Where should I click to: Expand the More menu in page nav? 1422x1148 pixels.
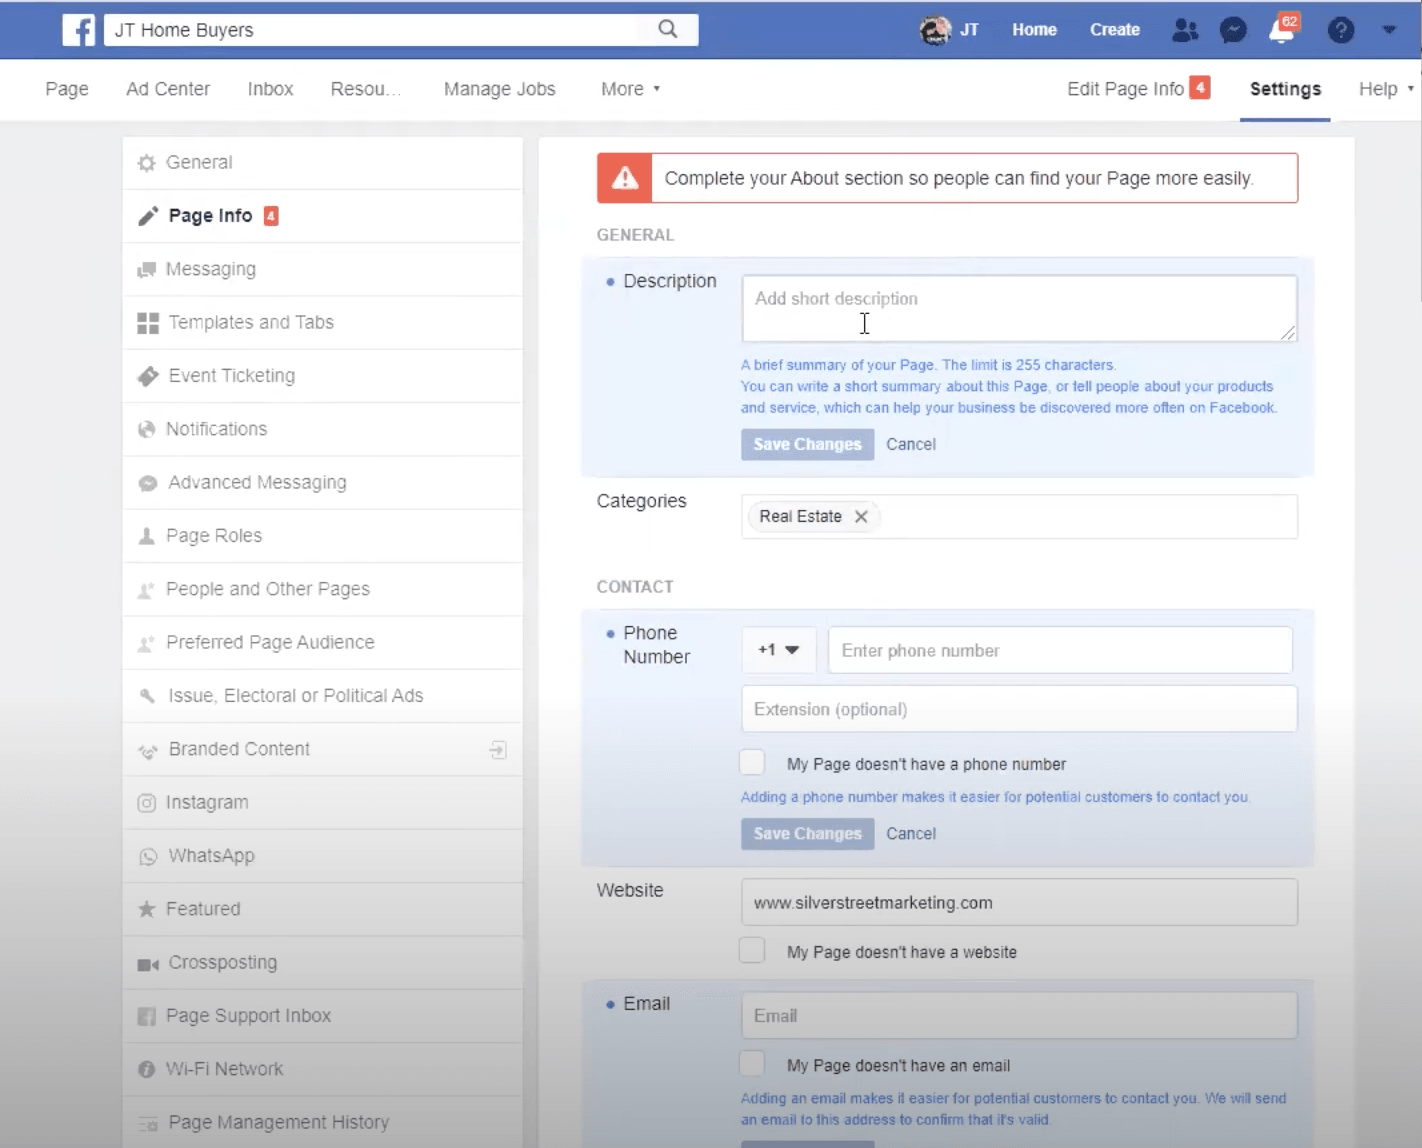[x=630, y=89]
